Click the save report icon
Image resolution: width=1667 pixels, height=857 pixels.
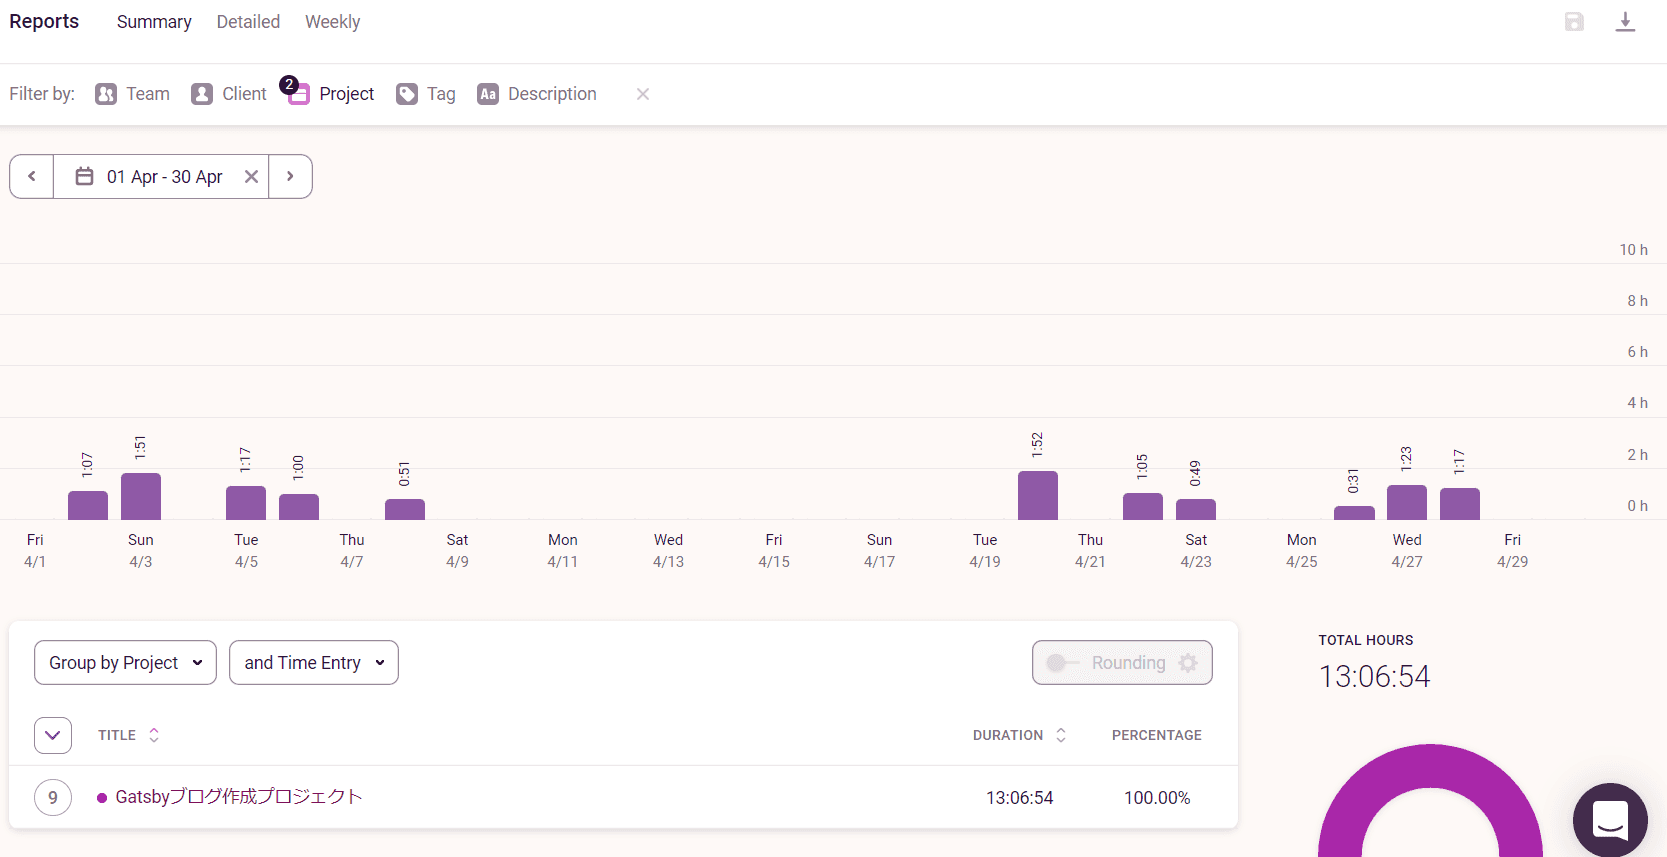click(1574, 22)
